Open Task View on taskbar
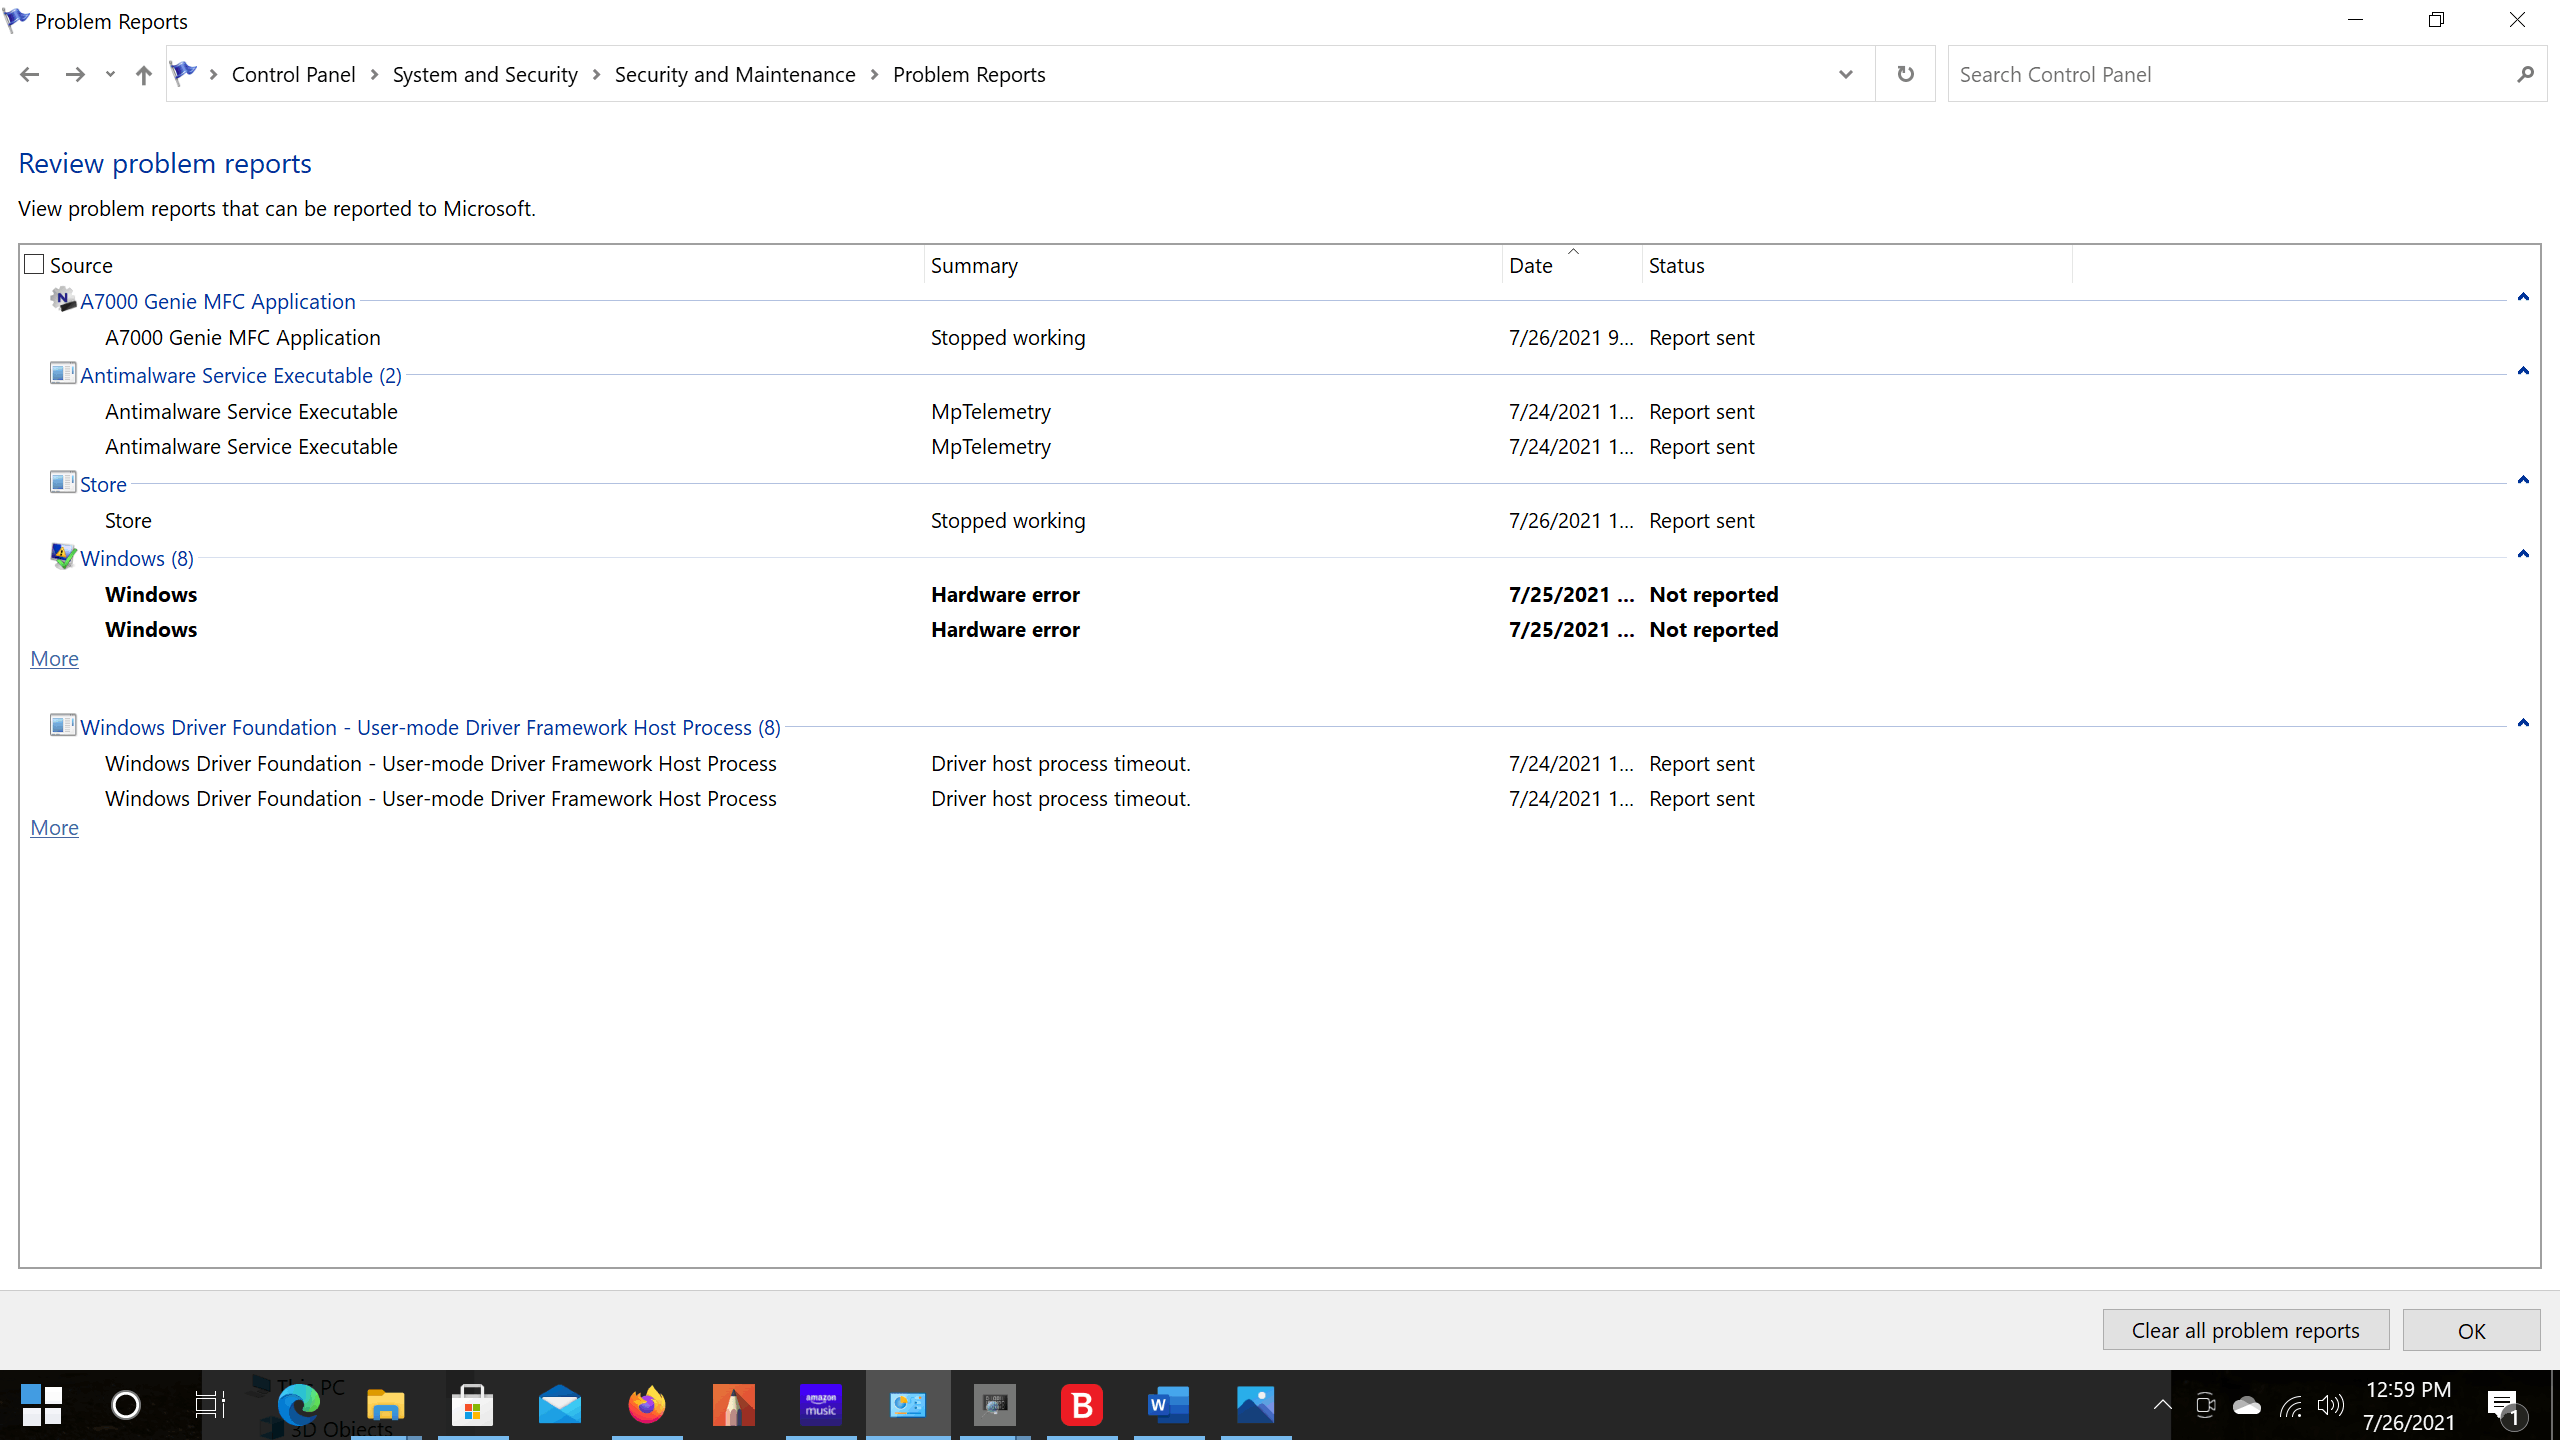The image size is (2560, 1440). pos(210,1405)
